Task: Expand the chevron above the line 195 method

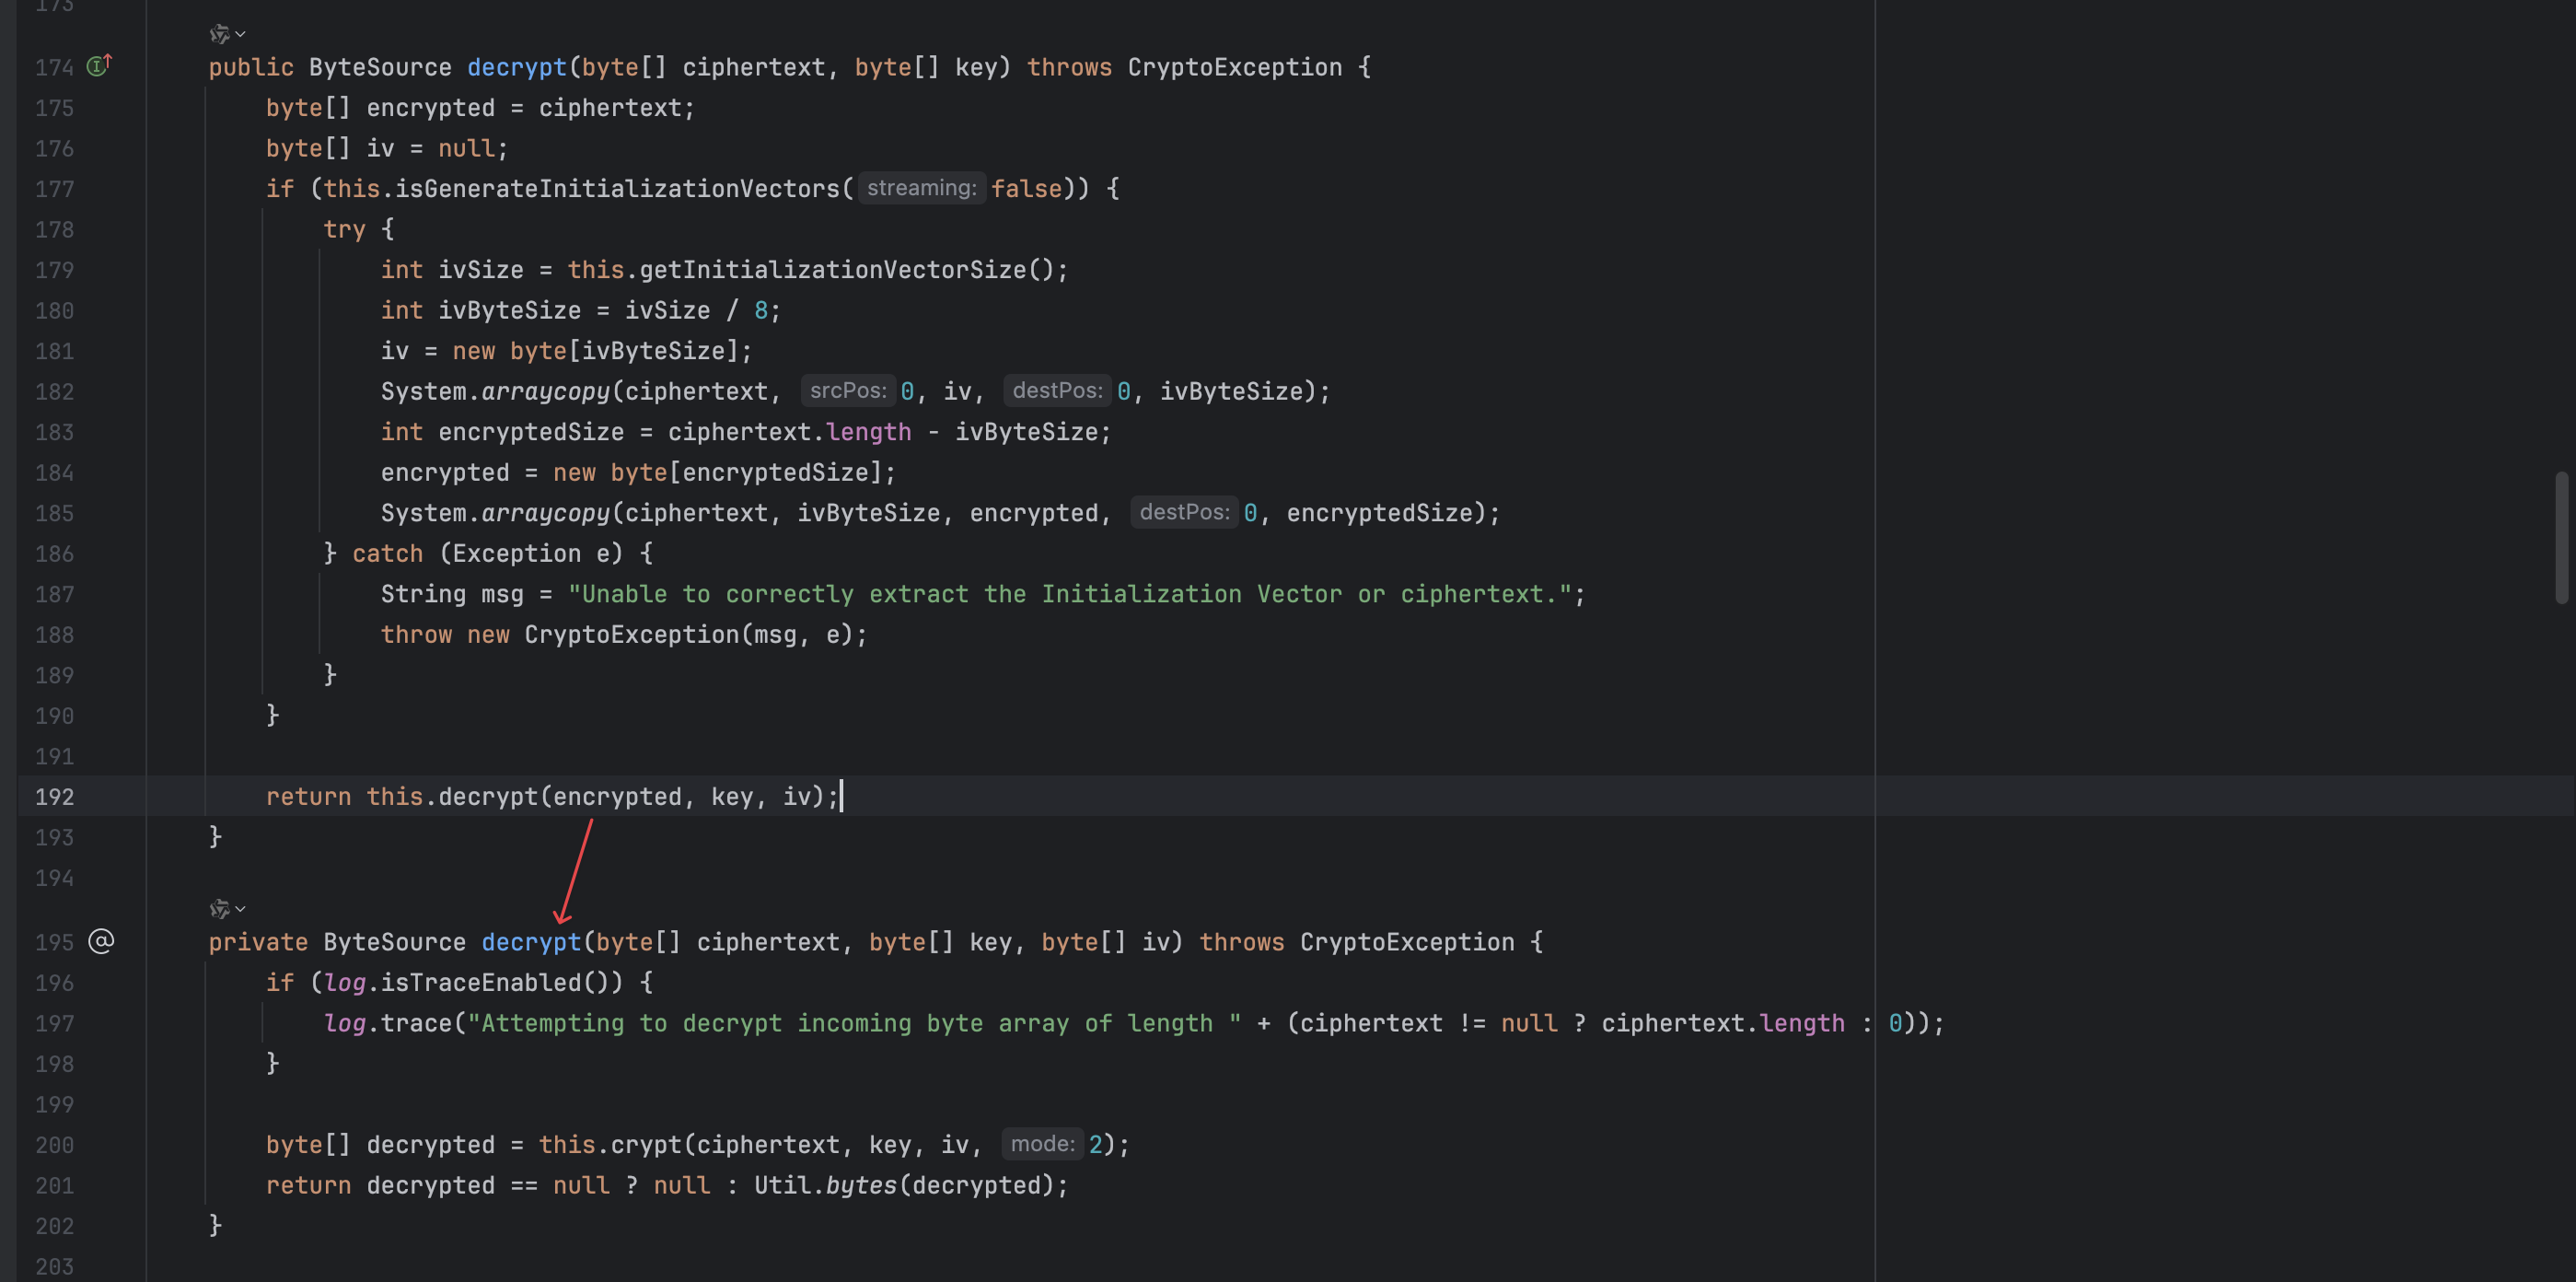Action: 241,908
